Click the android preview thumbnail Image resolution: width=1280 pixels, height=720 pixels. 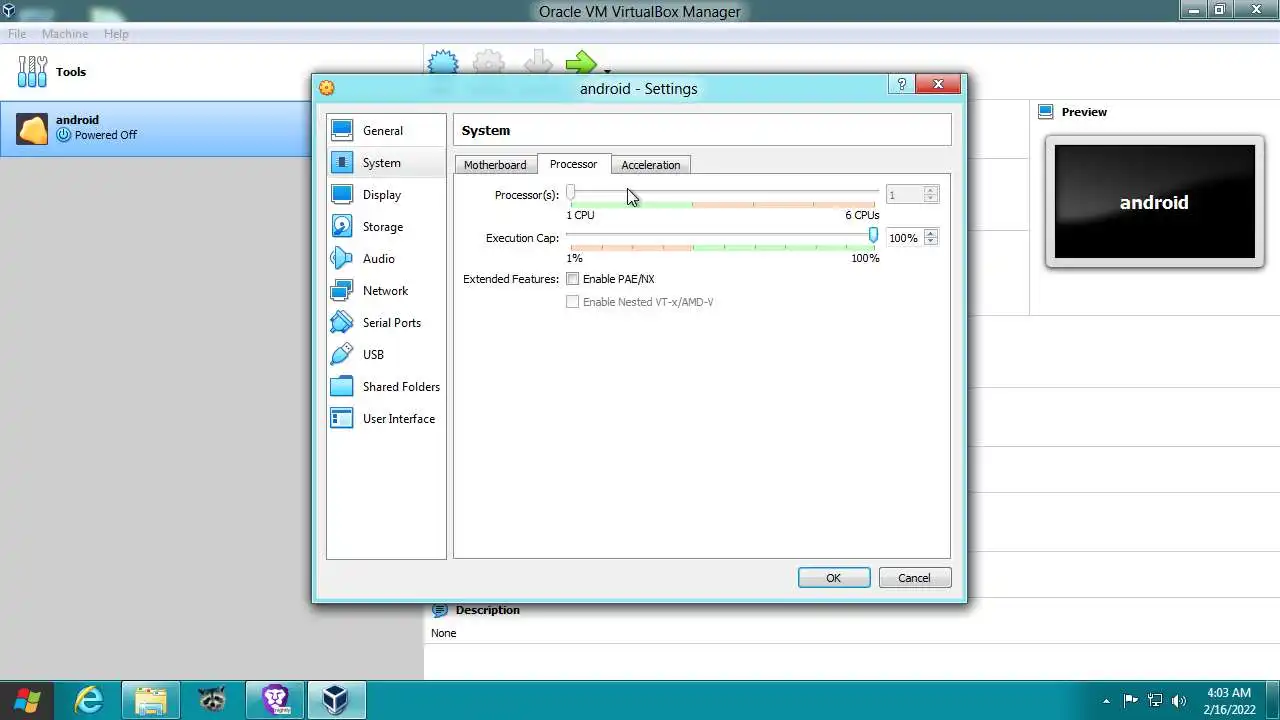[x=1155, y=202]
